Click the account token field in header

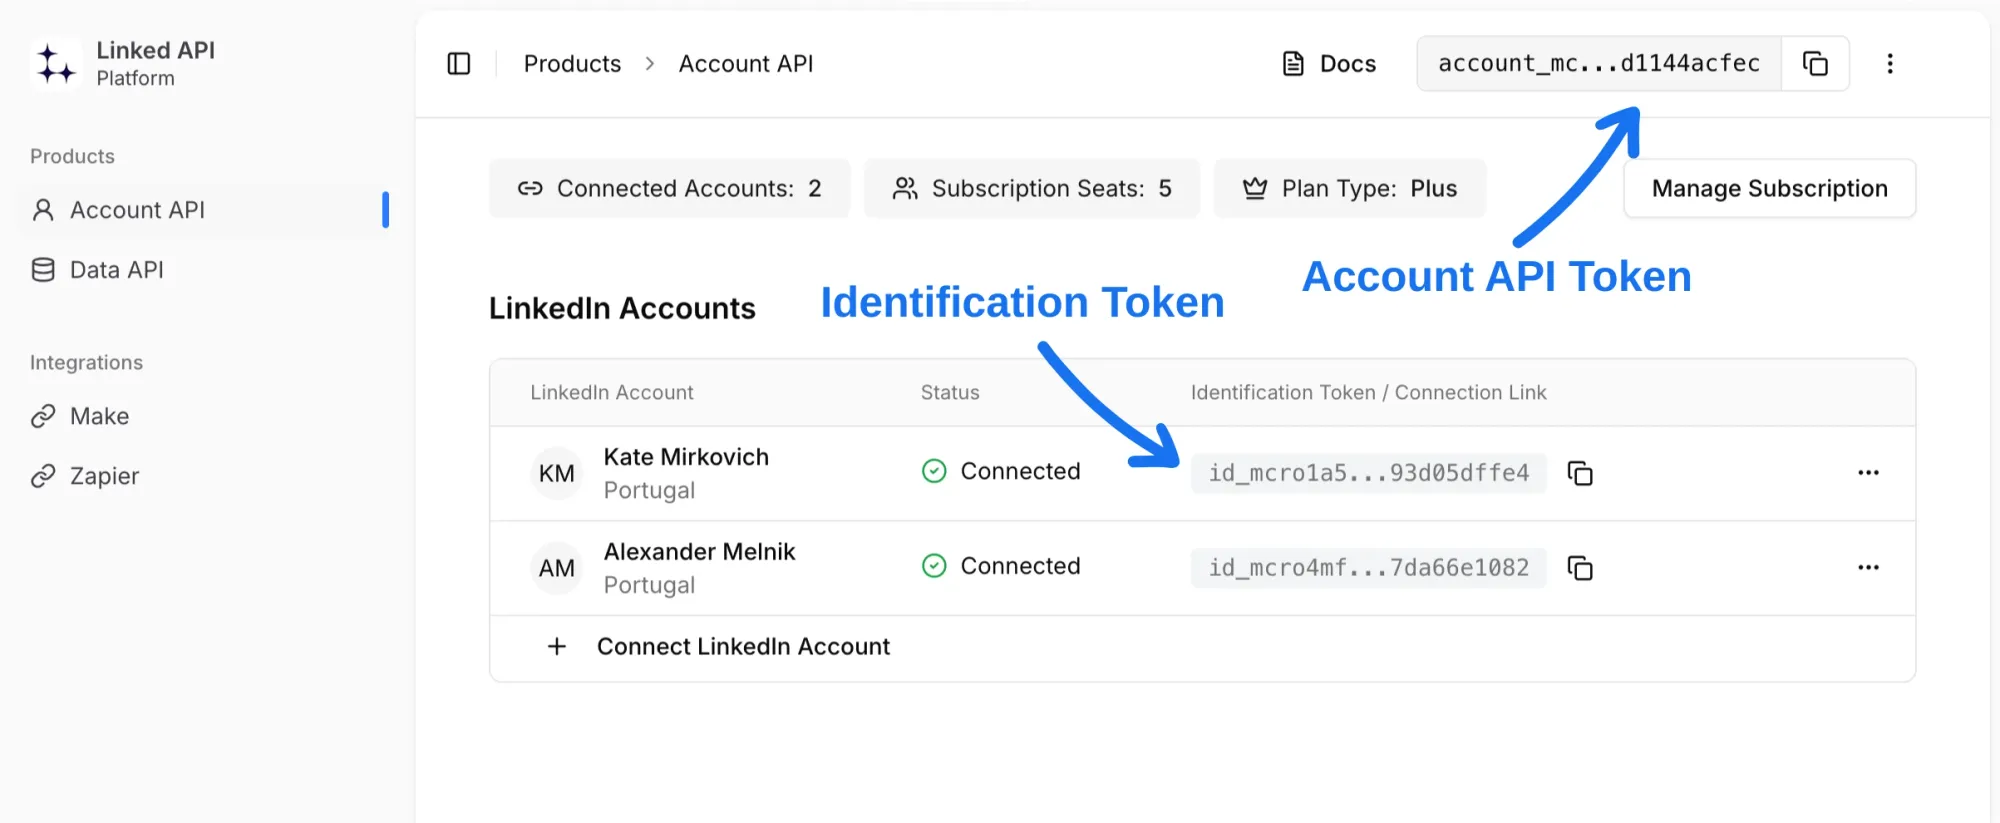click(x=1599, y=64)
